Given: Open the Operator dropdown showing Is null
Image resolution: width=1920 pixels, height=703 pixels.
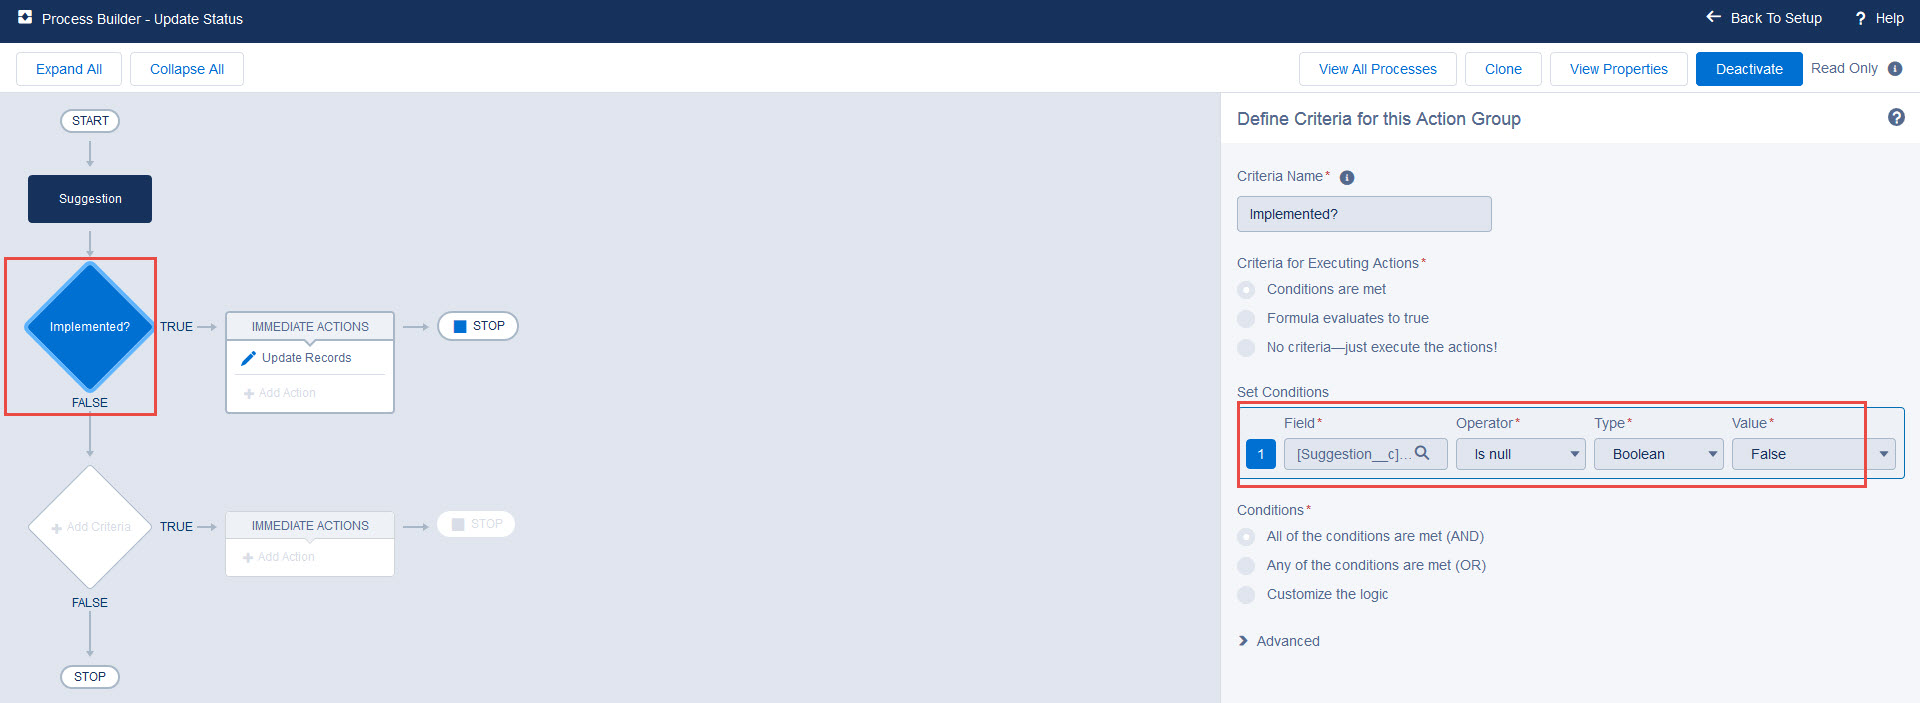Looking at the screenshot, I should [1520, 454].
